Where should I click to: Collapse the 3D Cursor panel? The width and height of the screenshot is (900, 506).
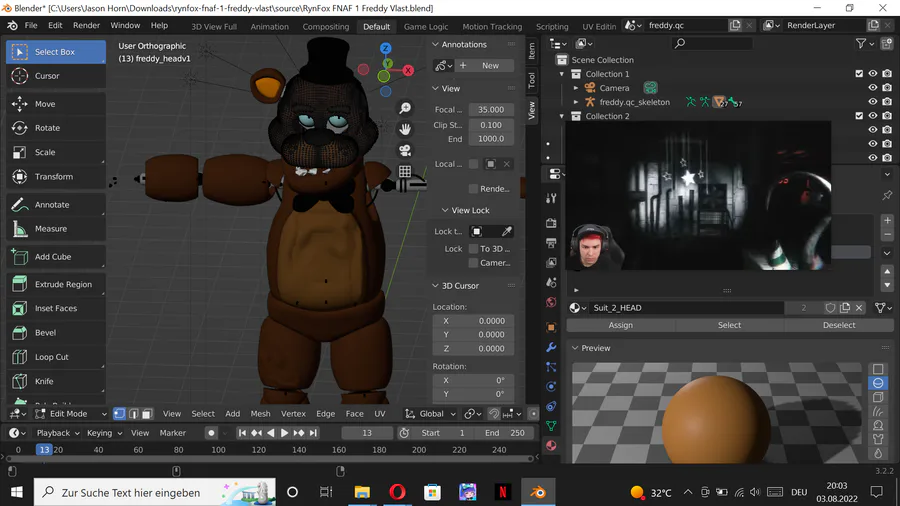[435, 285]
